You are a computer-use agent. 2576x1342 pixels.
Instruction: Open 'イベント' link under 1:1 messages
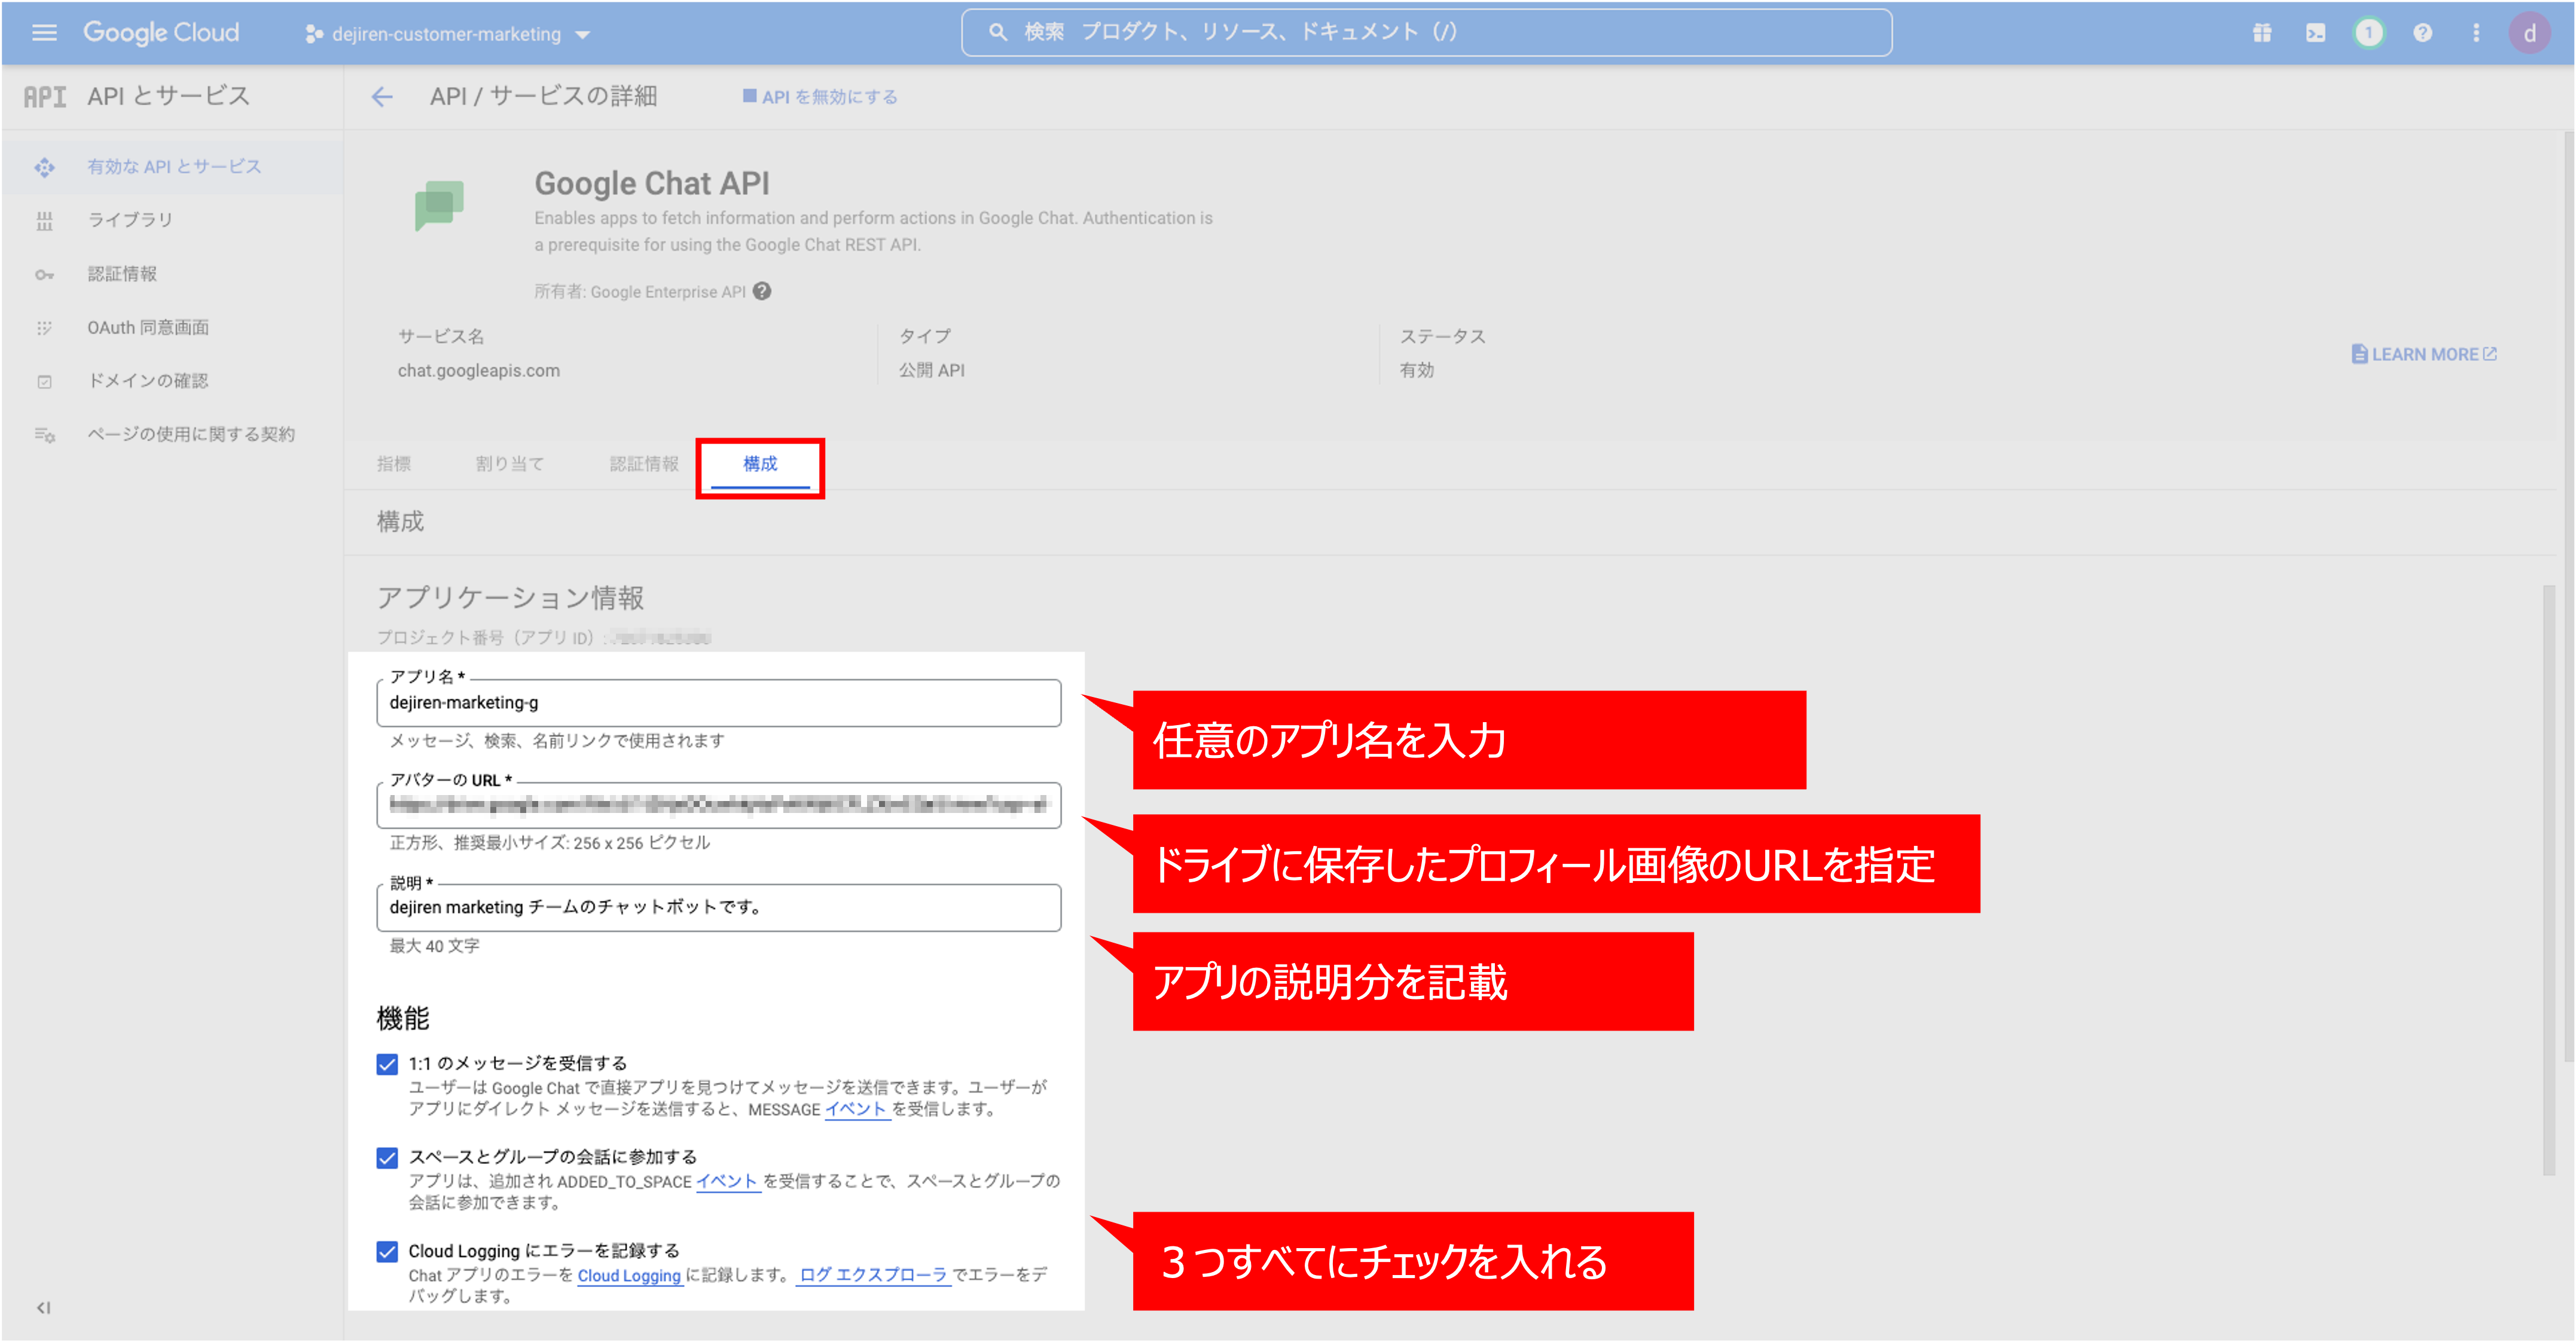click(x=857, y=1110)
